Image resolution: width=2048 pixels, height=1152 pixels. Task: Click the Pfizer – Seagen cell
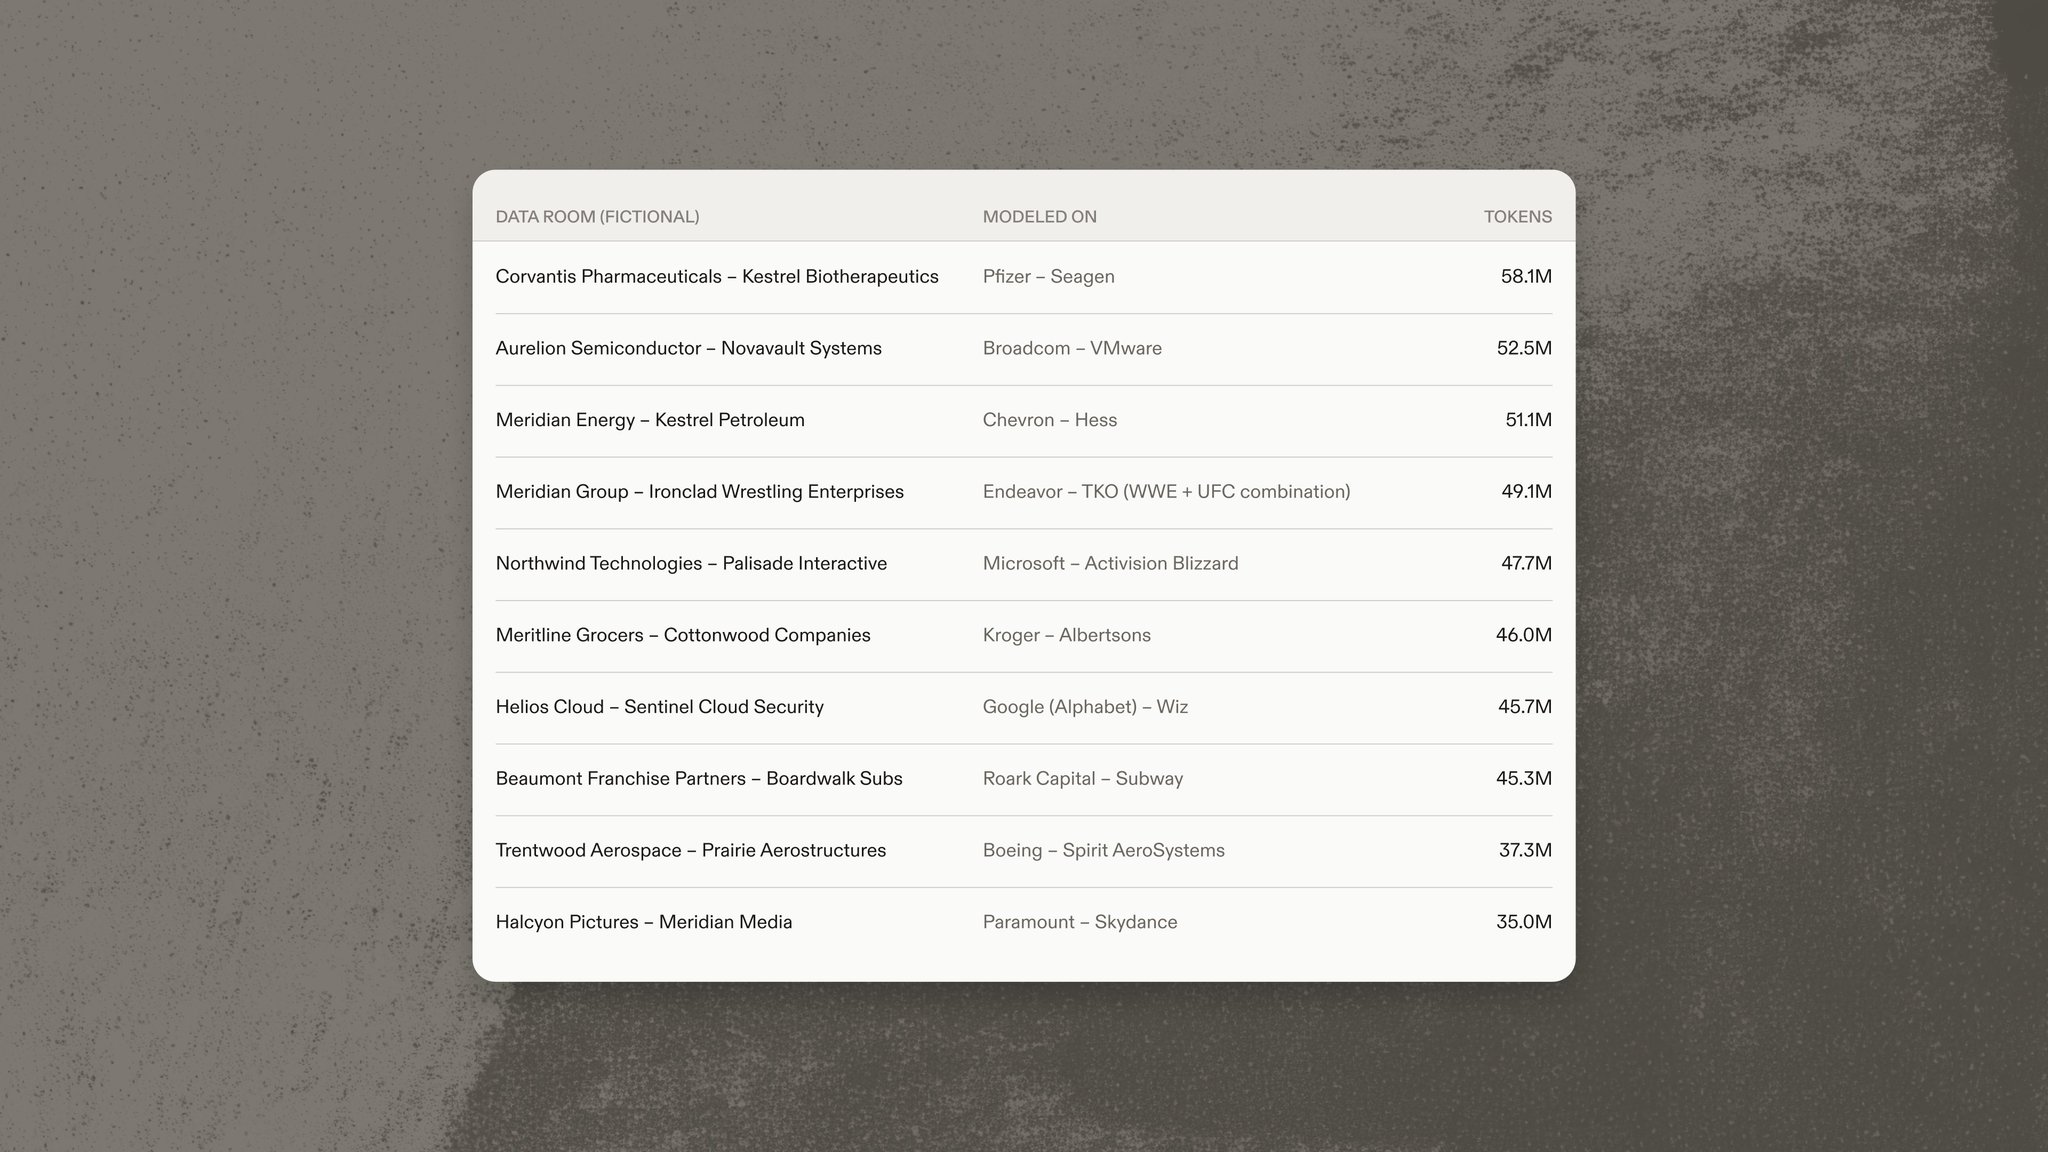[1048, 277]
